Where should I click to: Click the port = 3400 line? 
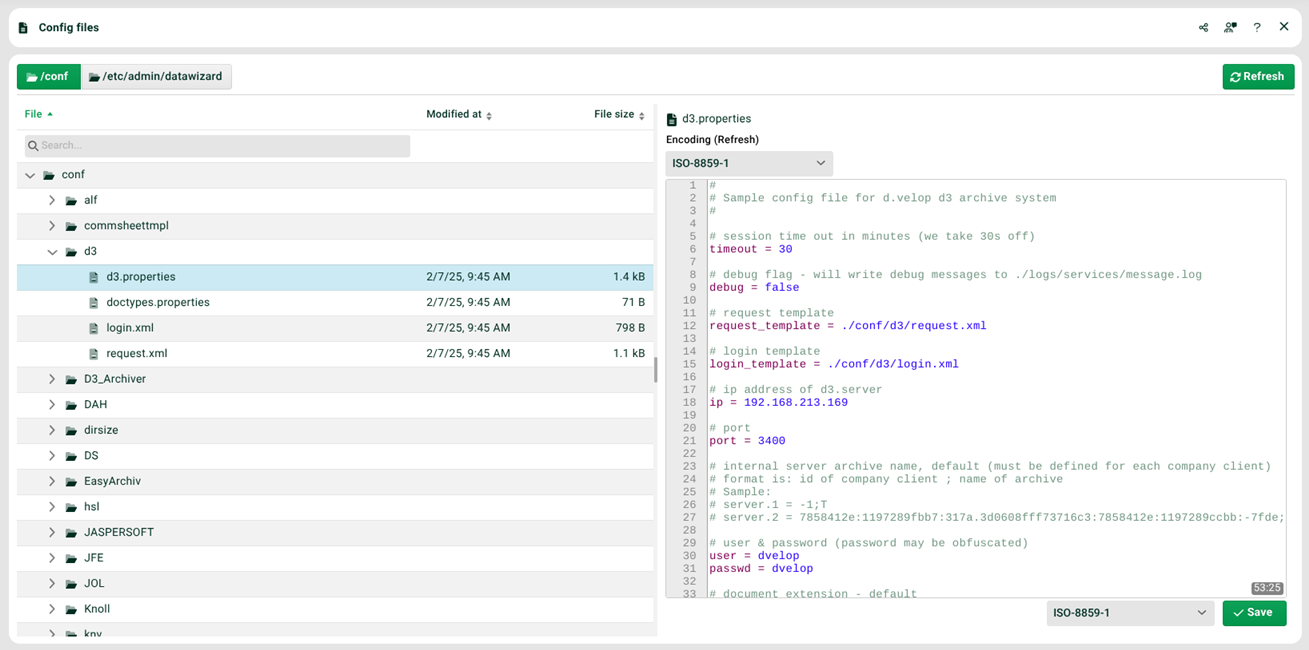[747, 441]
